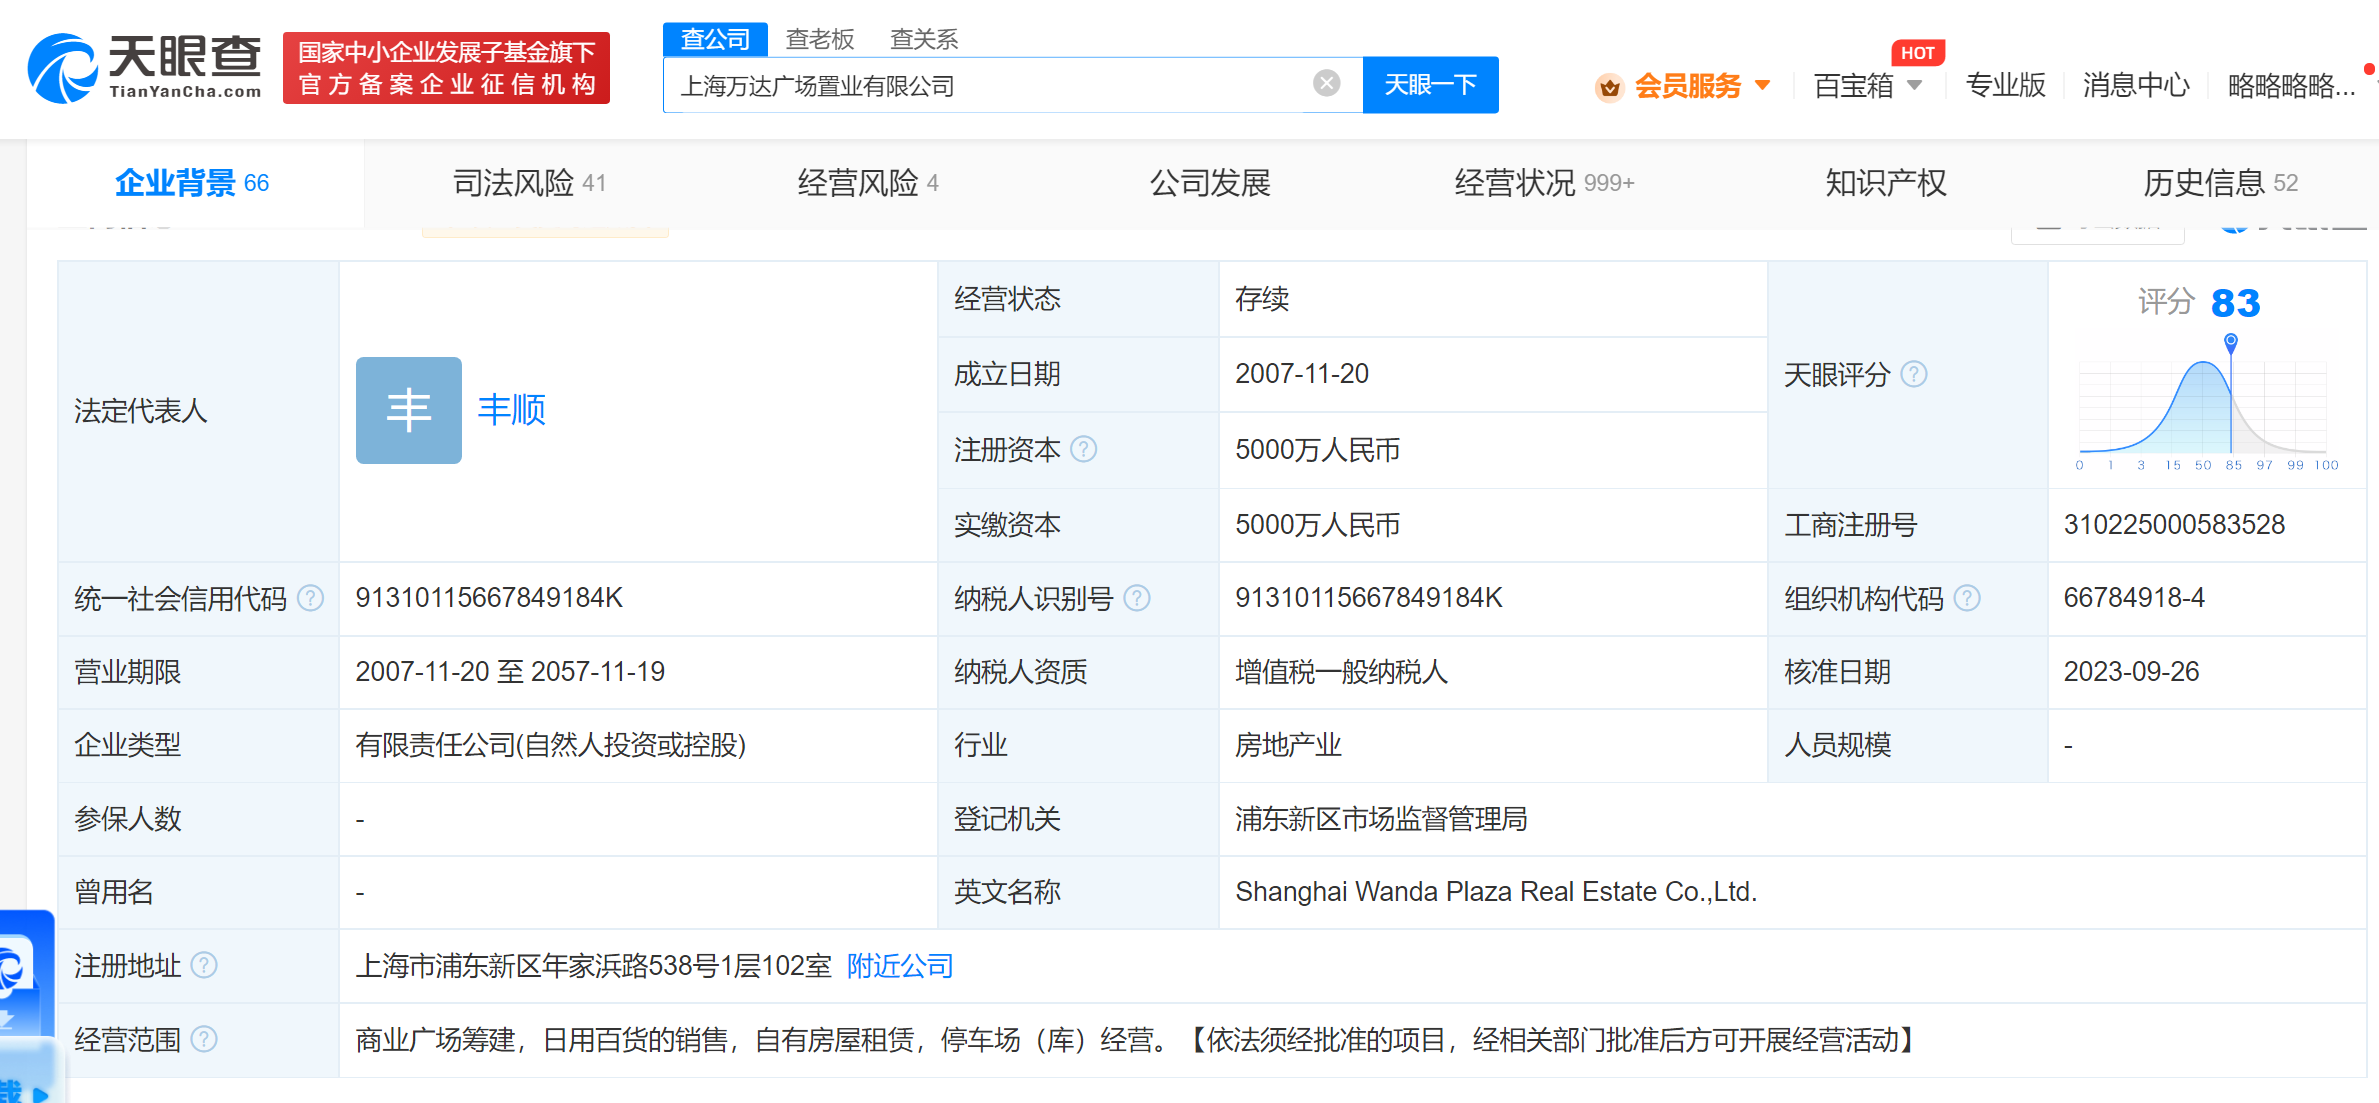Click English name Shanghai Wanda Plaza Real Estate

tap(1496, 891)
